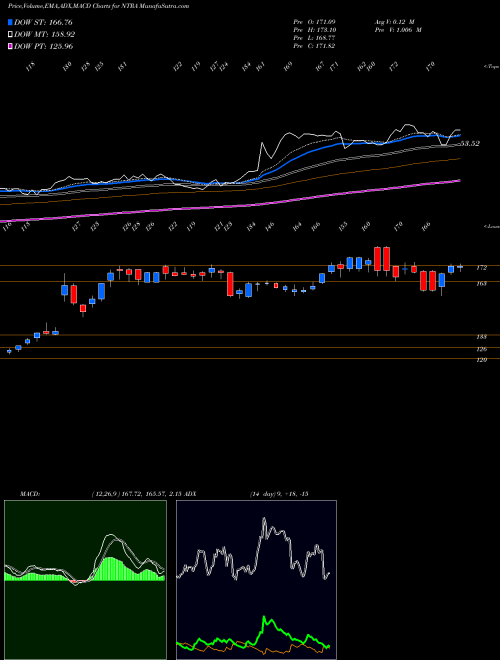
Task: Click the rightmost candlestick in price chart
Action: (x=460, y=267)
